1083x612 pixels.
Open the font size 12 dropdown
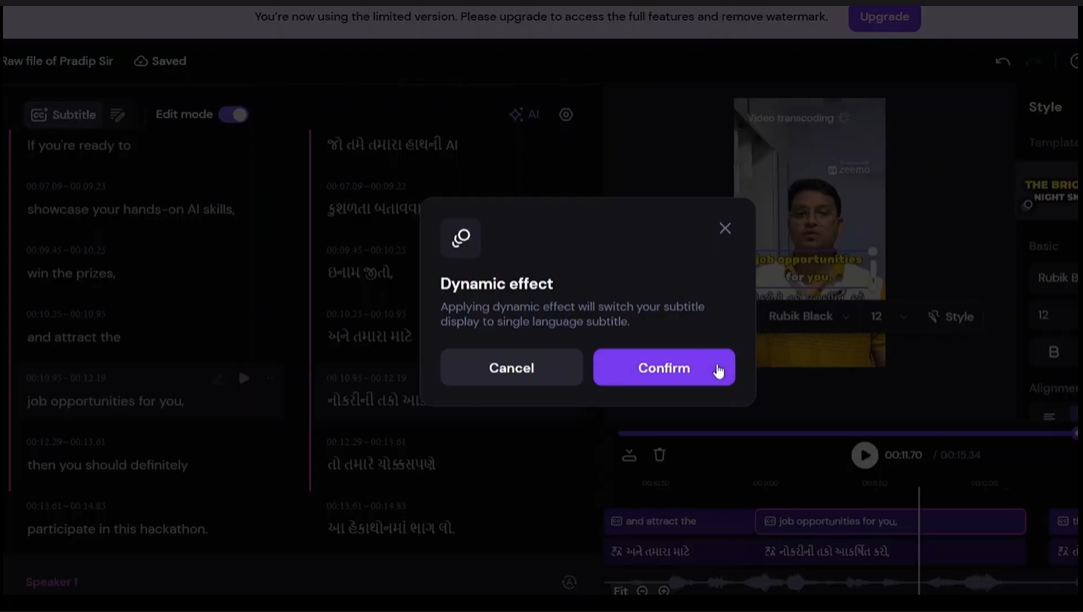point(888,316)
